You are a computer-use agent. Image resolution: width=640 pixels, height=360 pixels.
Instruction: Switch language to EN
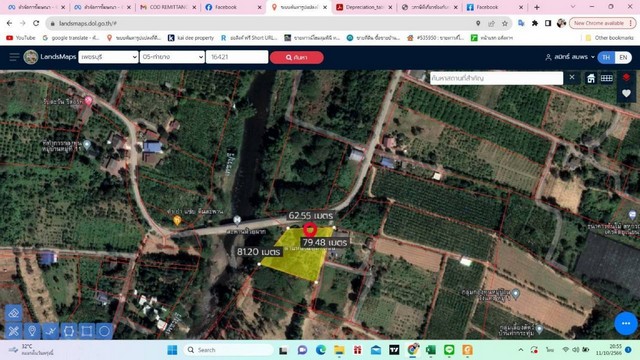623,58
